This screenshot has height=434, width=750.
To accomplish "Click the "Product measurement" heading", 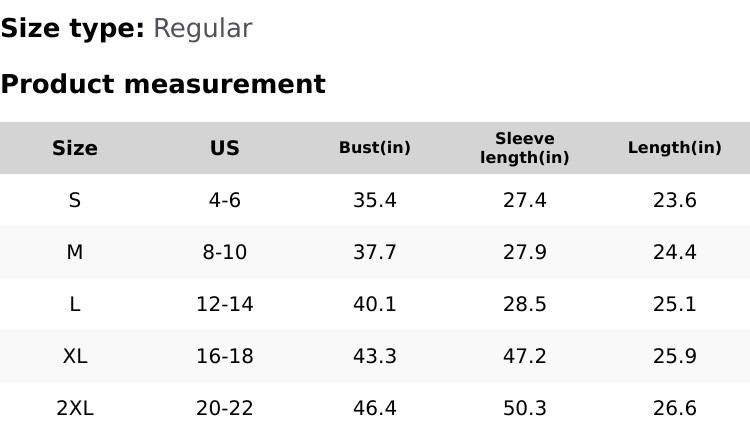I will (163, 85).
